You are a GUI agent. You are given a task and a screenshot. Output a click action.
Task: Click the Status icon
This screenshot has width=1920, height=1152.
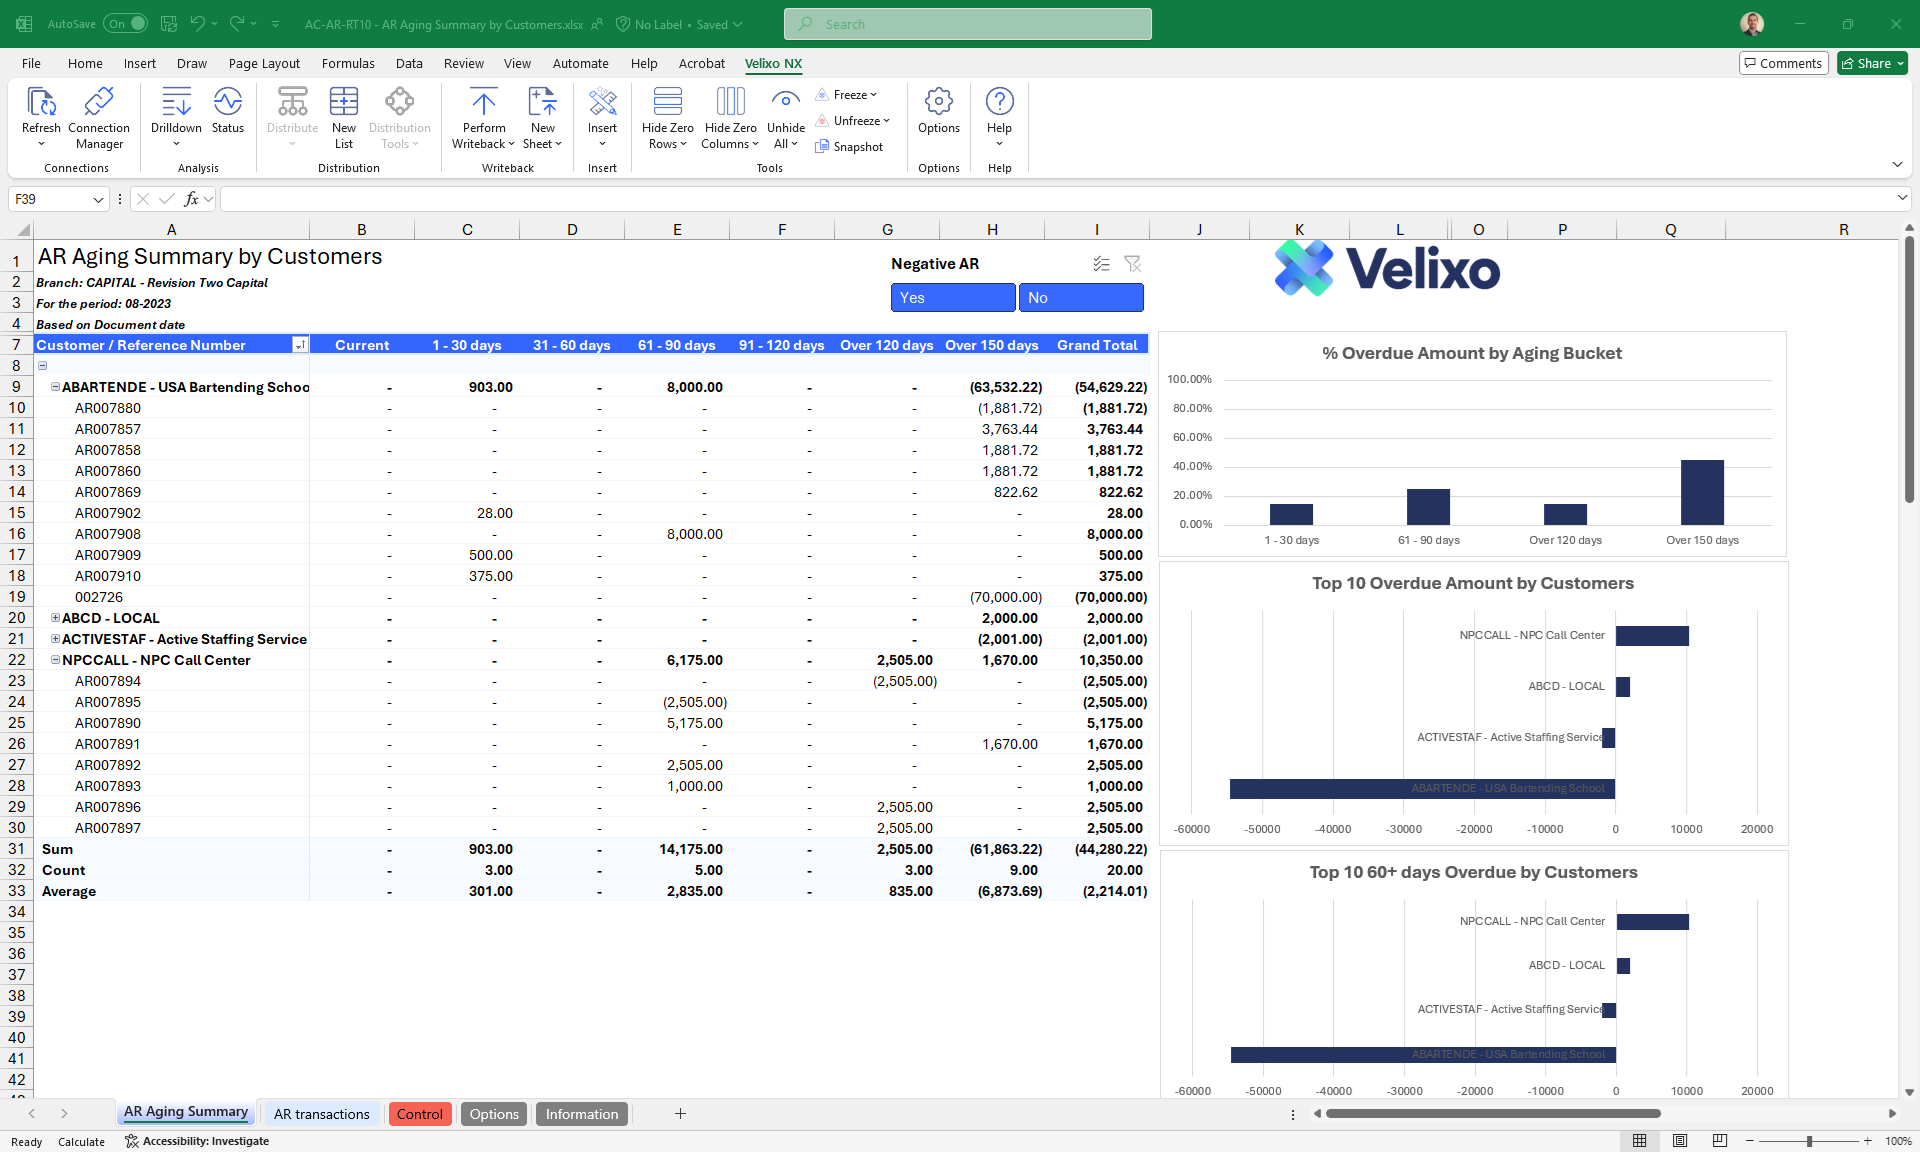(227, 103)
